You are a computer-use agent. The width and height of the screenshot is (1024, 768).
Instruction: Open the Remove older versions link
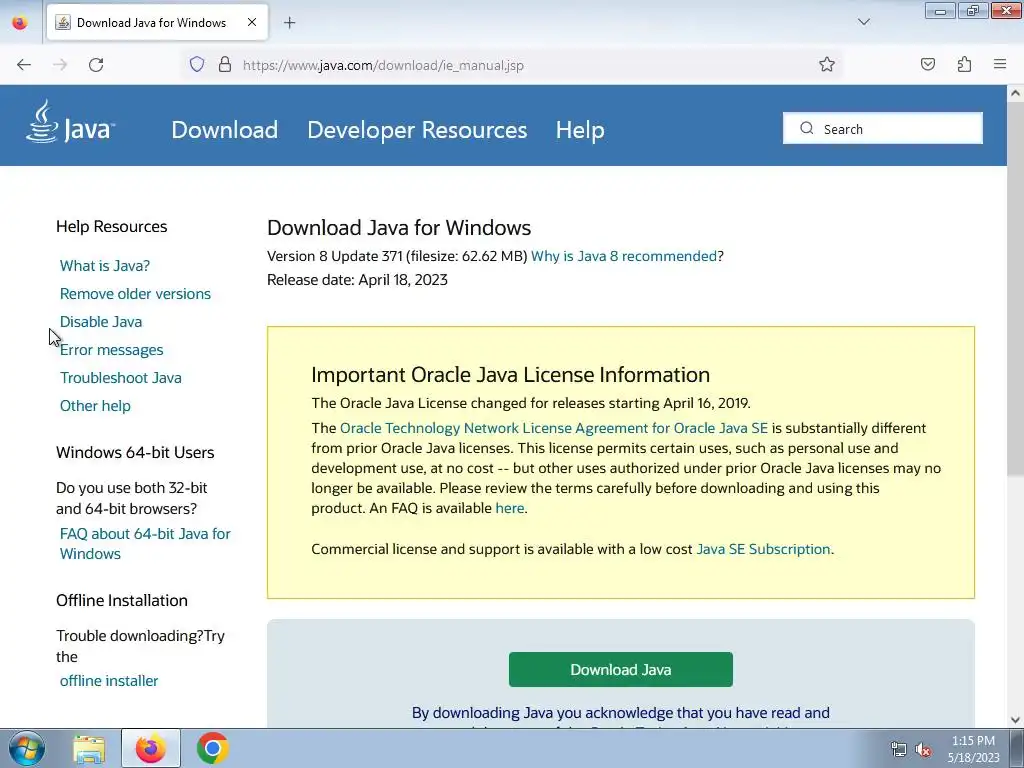(135, 294)
